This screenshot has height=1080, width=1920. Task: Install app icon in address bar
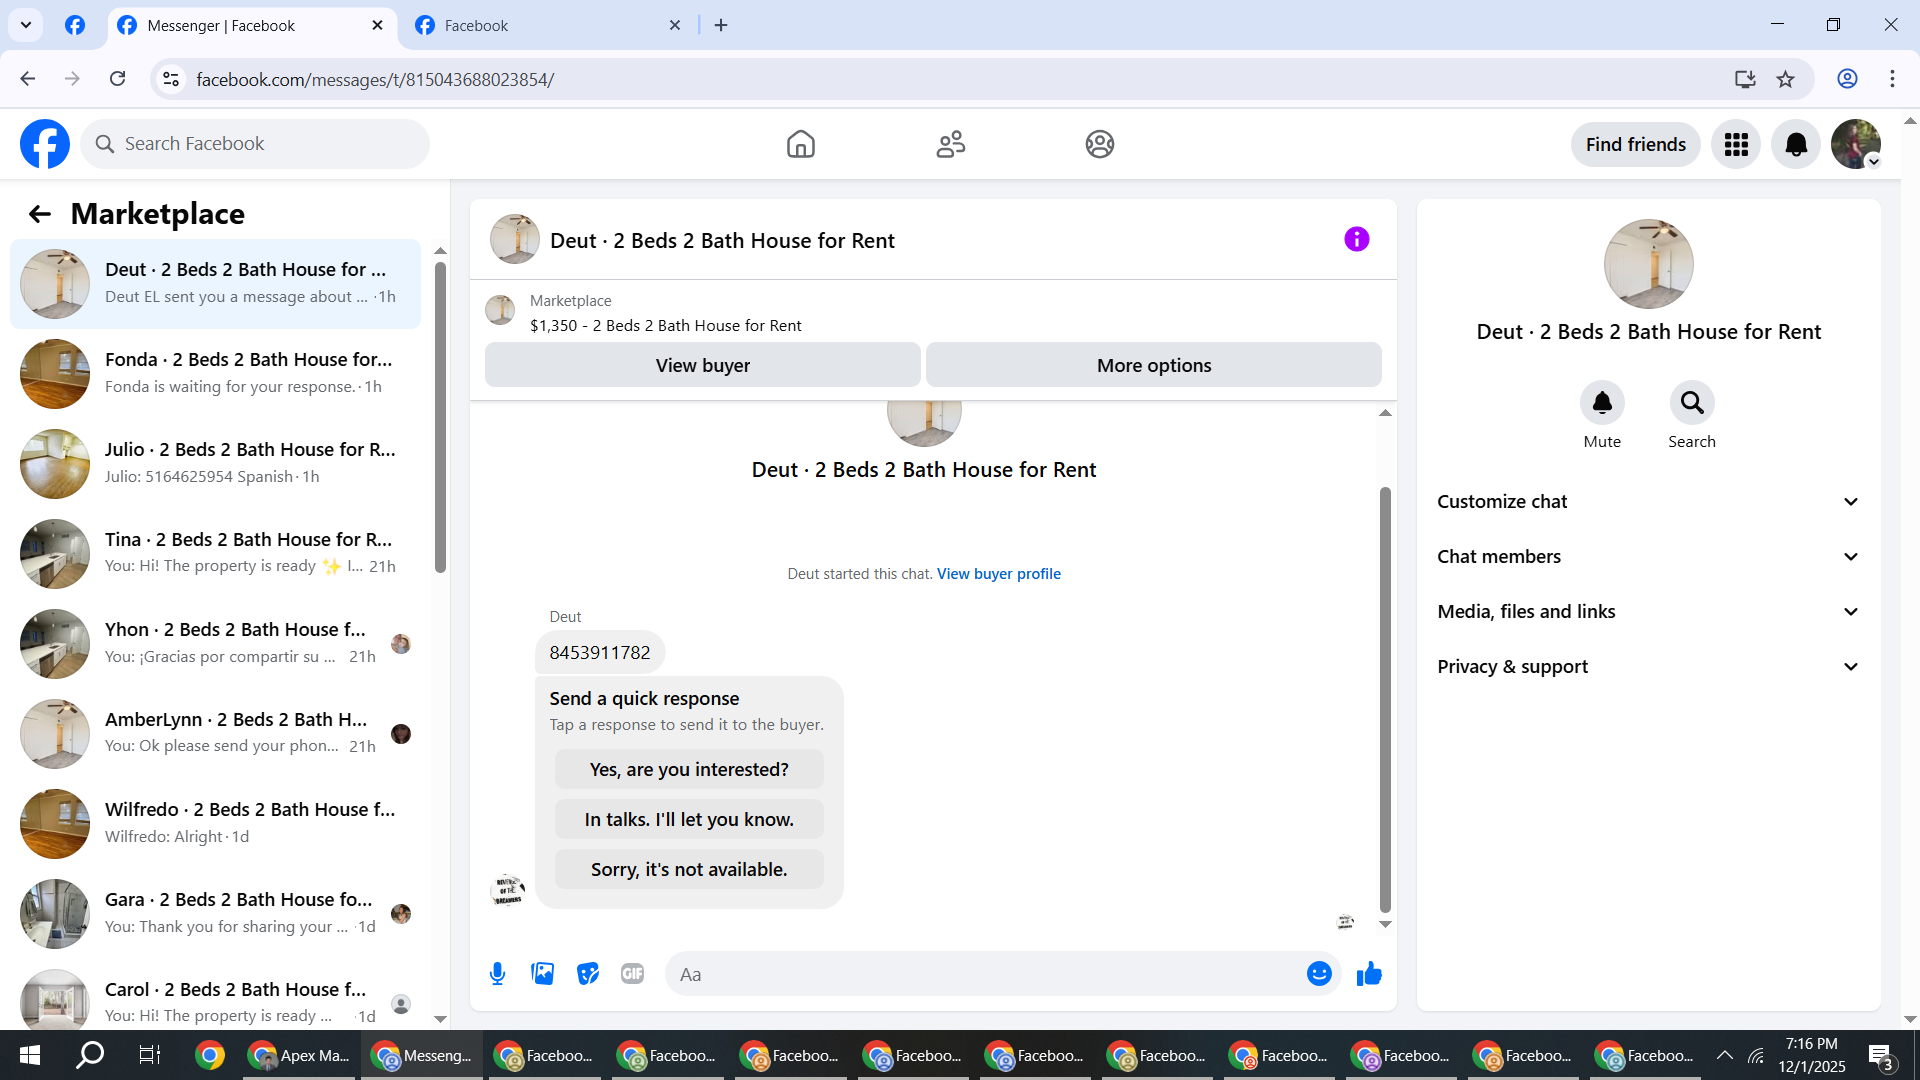(x=1745, y=79)
